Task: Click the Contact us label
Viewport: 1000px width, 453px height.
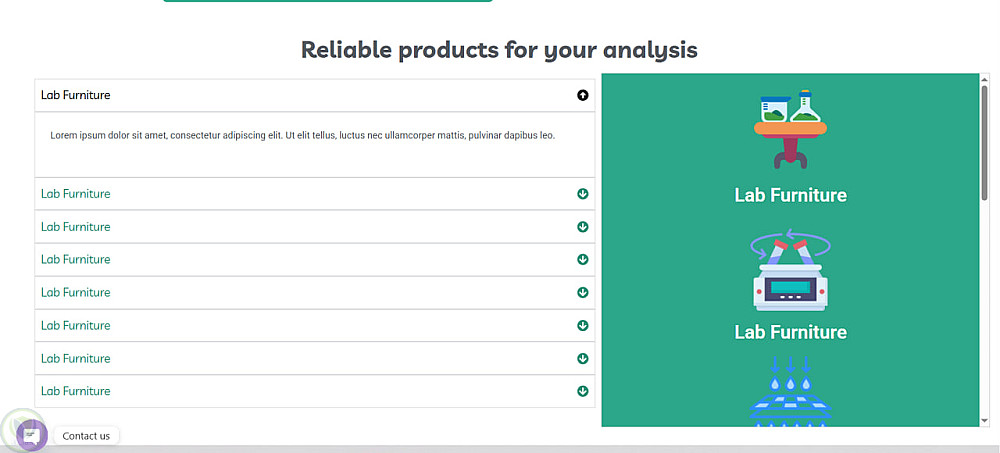Action: (x=86, y=436)
